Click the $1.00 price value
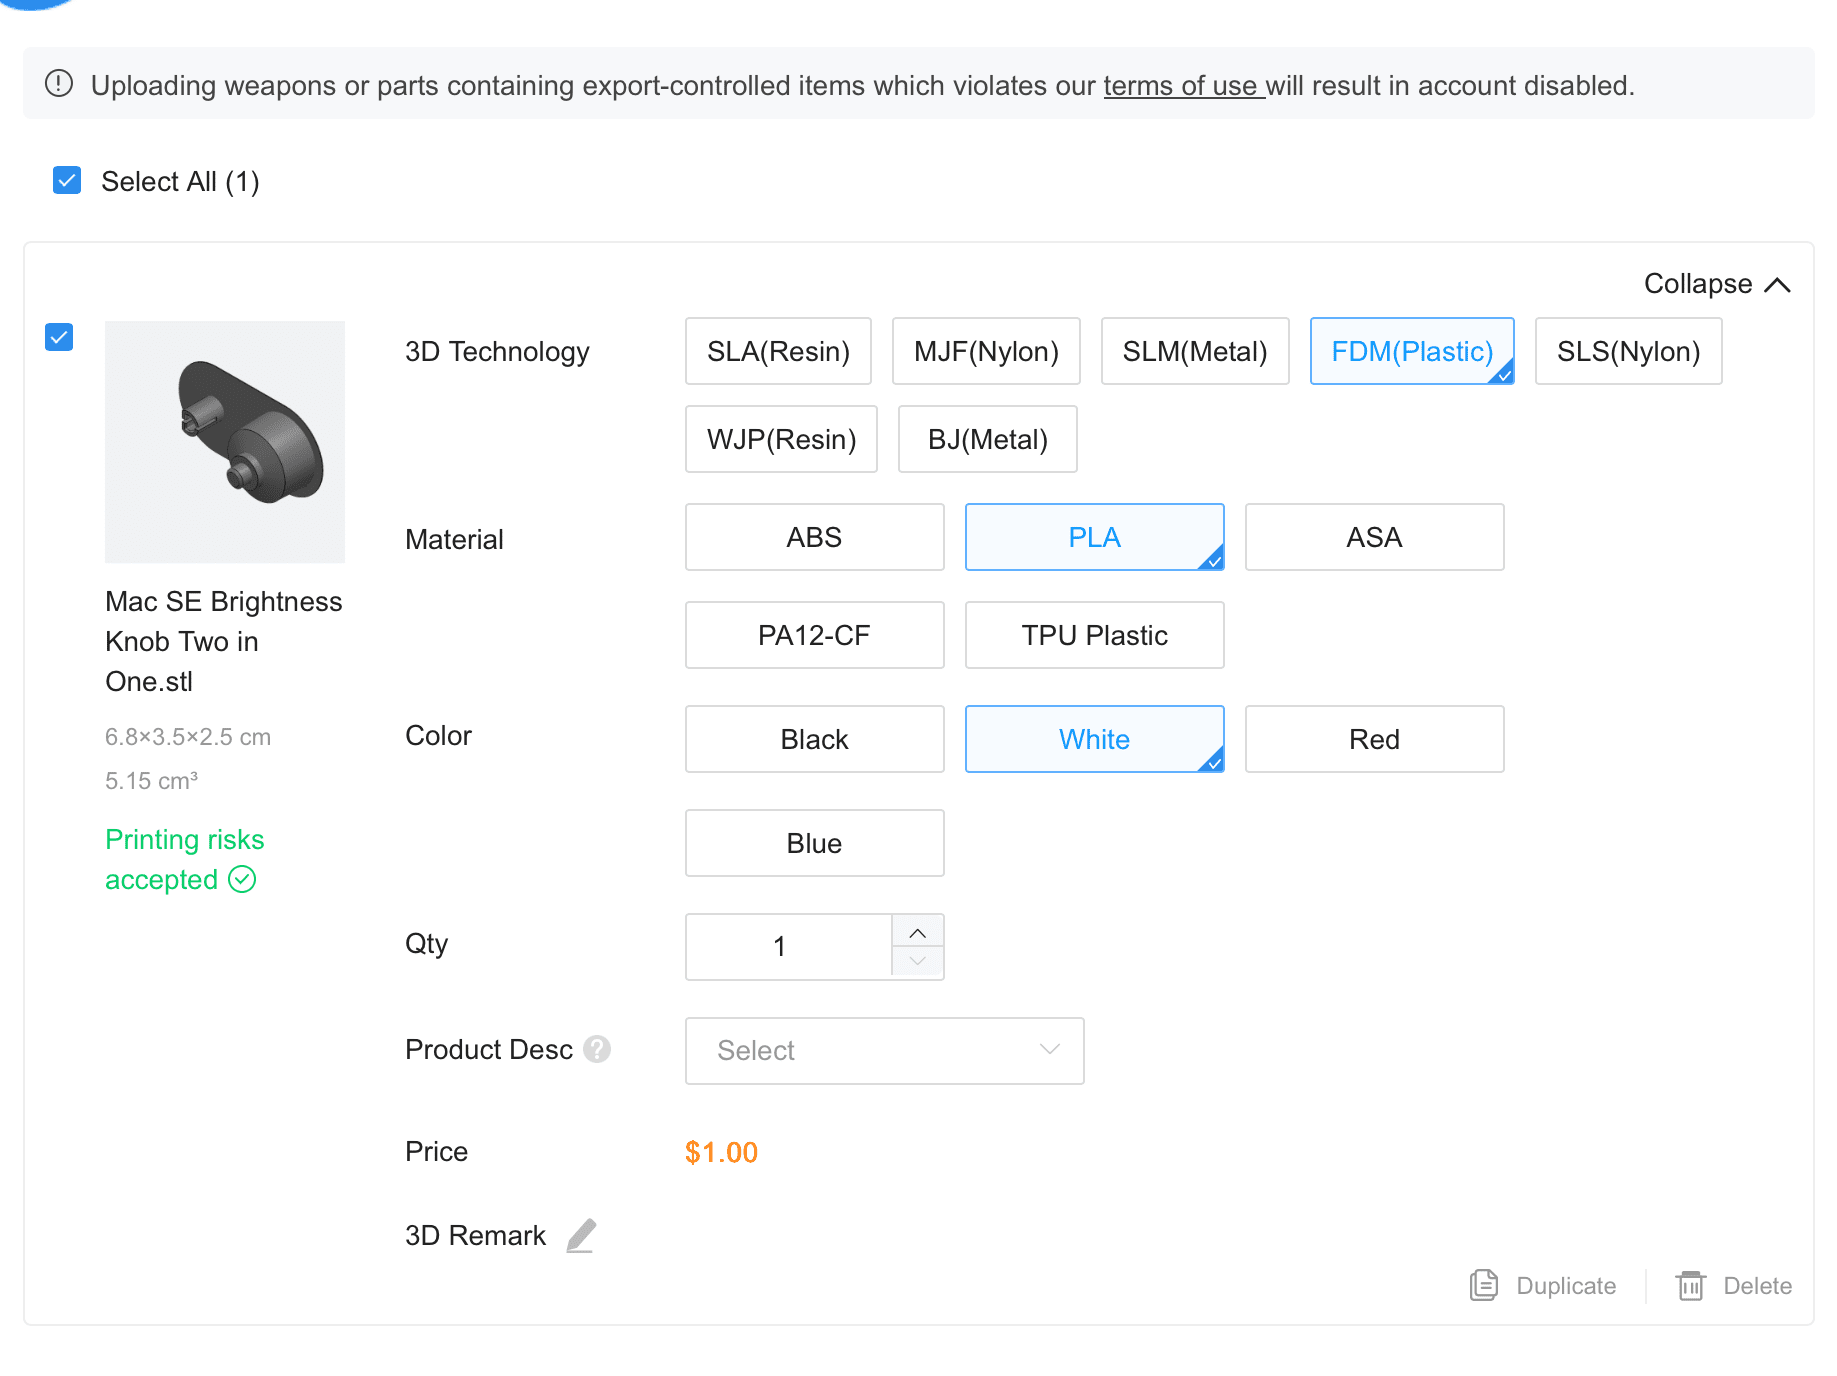 tap(721, 1152)
